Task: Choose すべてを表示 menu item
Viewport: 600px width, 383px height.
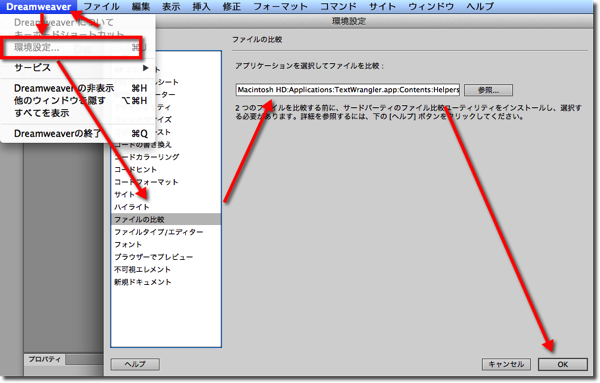Action: [78, 113]
